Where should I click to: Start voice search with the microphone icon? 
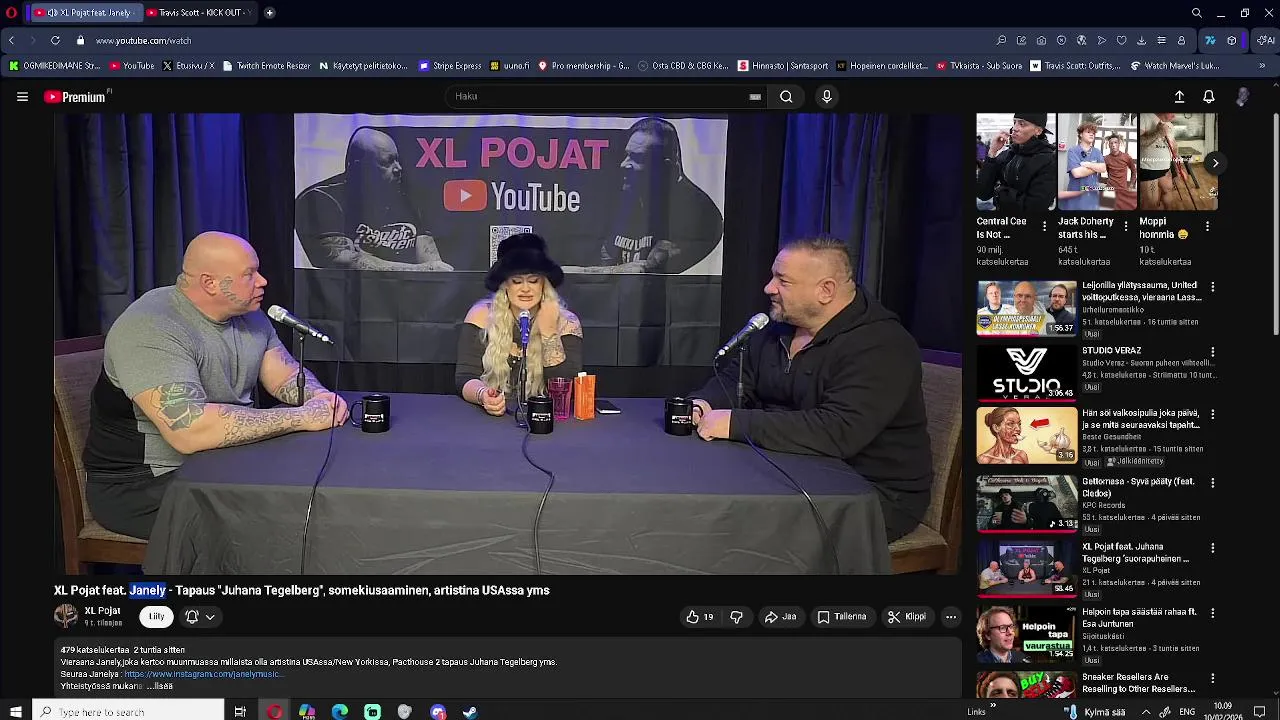pyautogui.click(x=826, y=97)
